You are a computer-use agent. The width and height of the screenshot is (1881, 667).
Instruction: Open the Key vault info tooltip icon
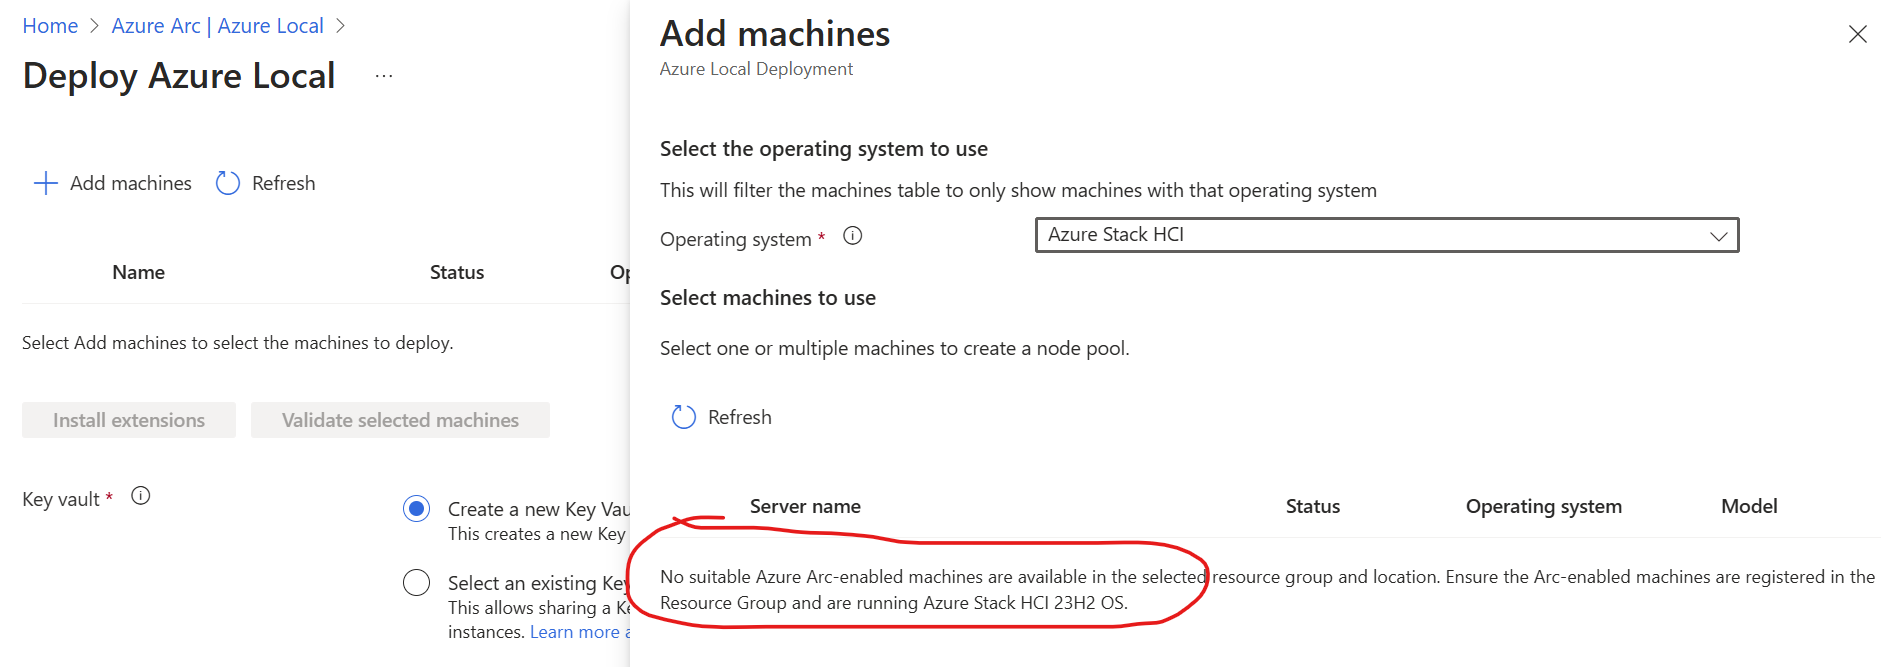click(x=141, y=496)
